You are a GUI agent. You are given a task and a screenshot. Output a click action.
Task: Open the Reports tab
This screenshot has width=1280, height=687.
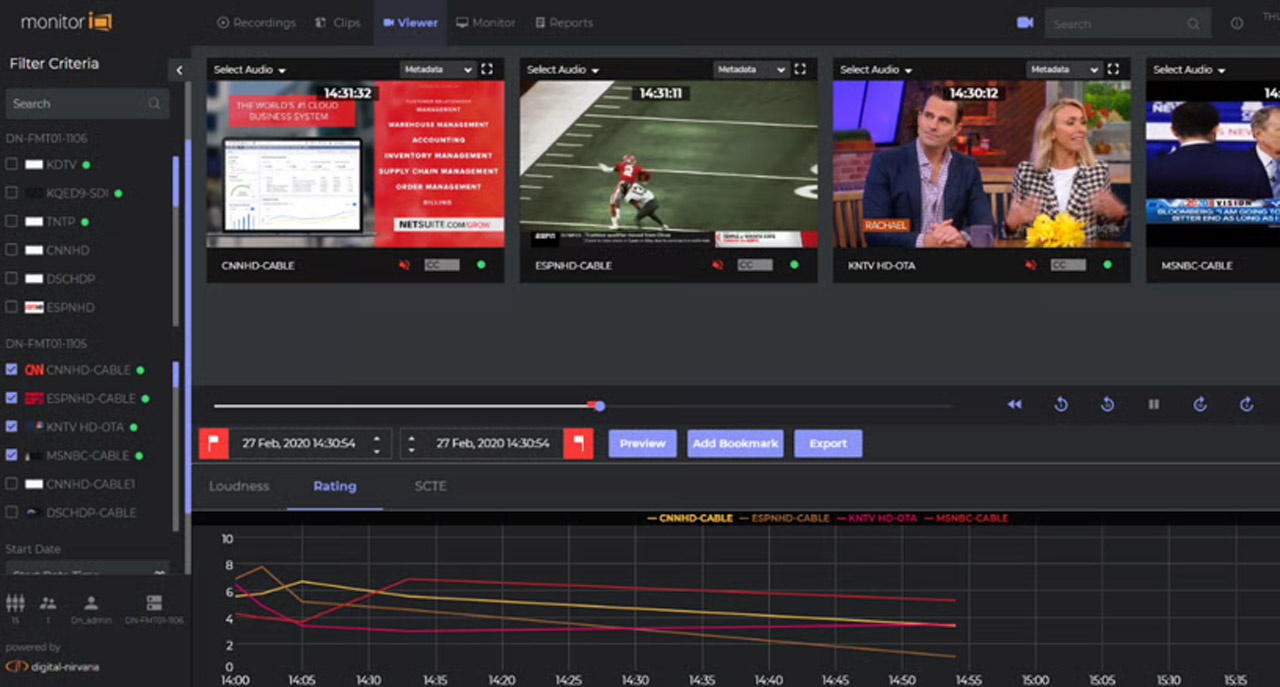click(x=564, y=22)
